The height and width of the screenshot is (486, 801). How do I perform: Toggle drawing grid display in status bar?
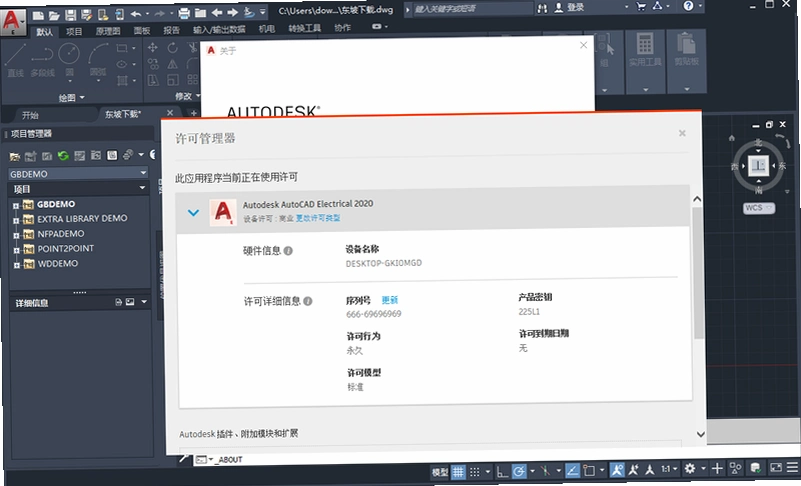(458, 472)
